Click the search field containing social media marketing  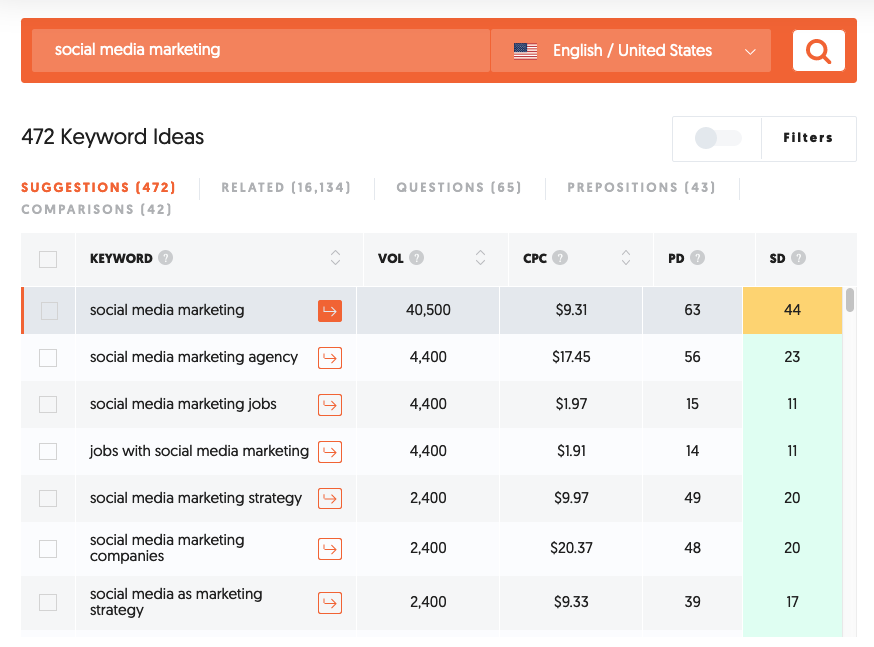pos(261,51)
